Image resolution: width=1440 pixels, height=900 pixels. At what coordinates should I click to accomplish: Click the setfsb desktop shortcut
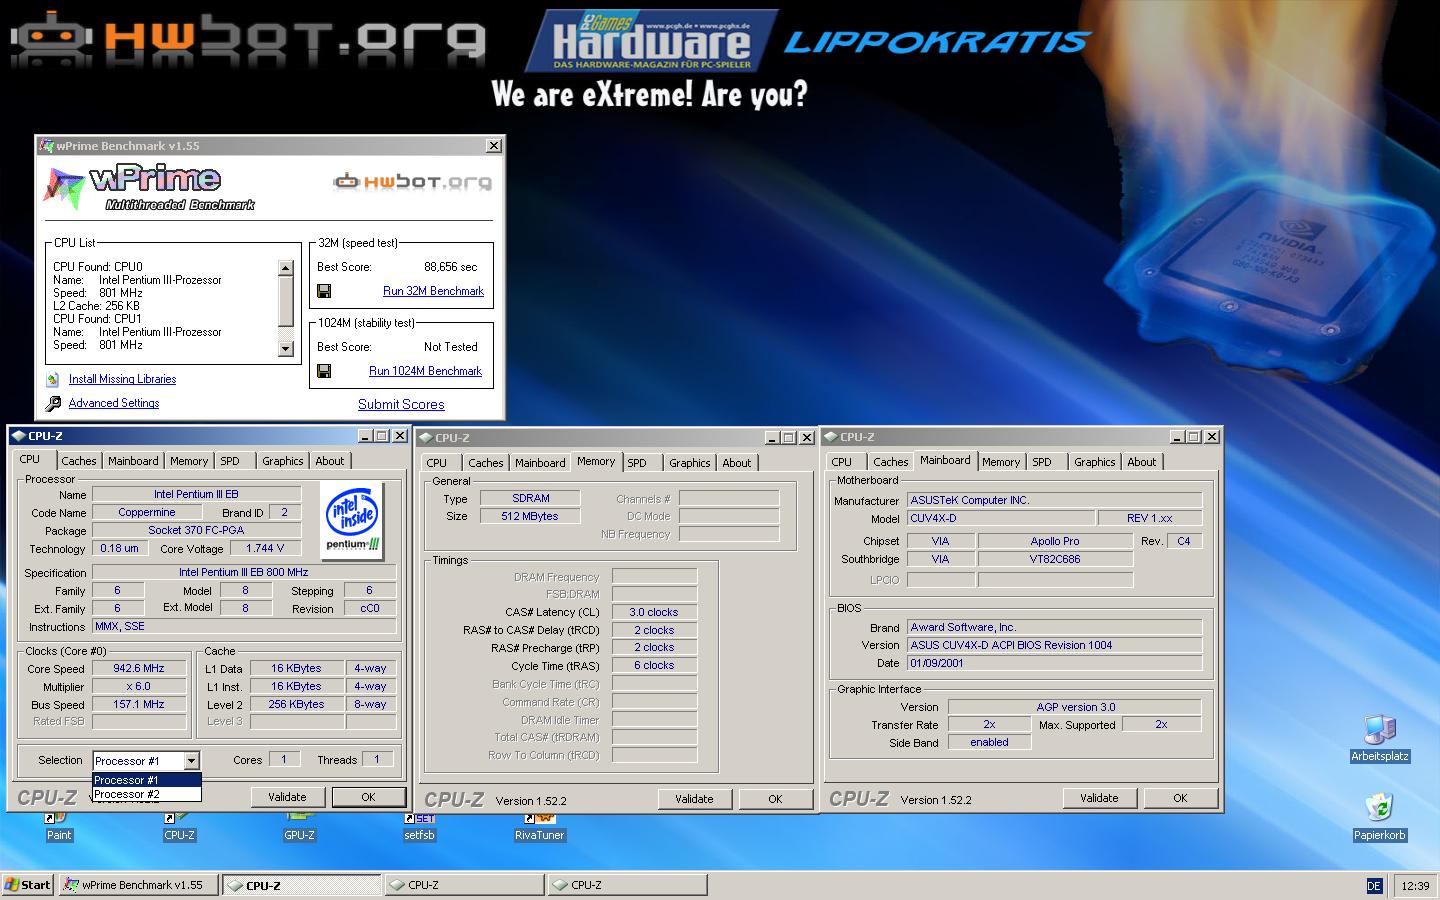tap(419, 826)
